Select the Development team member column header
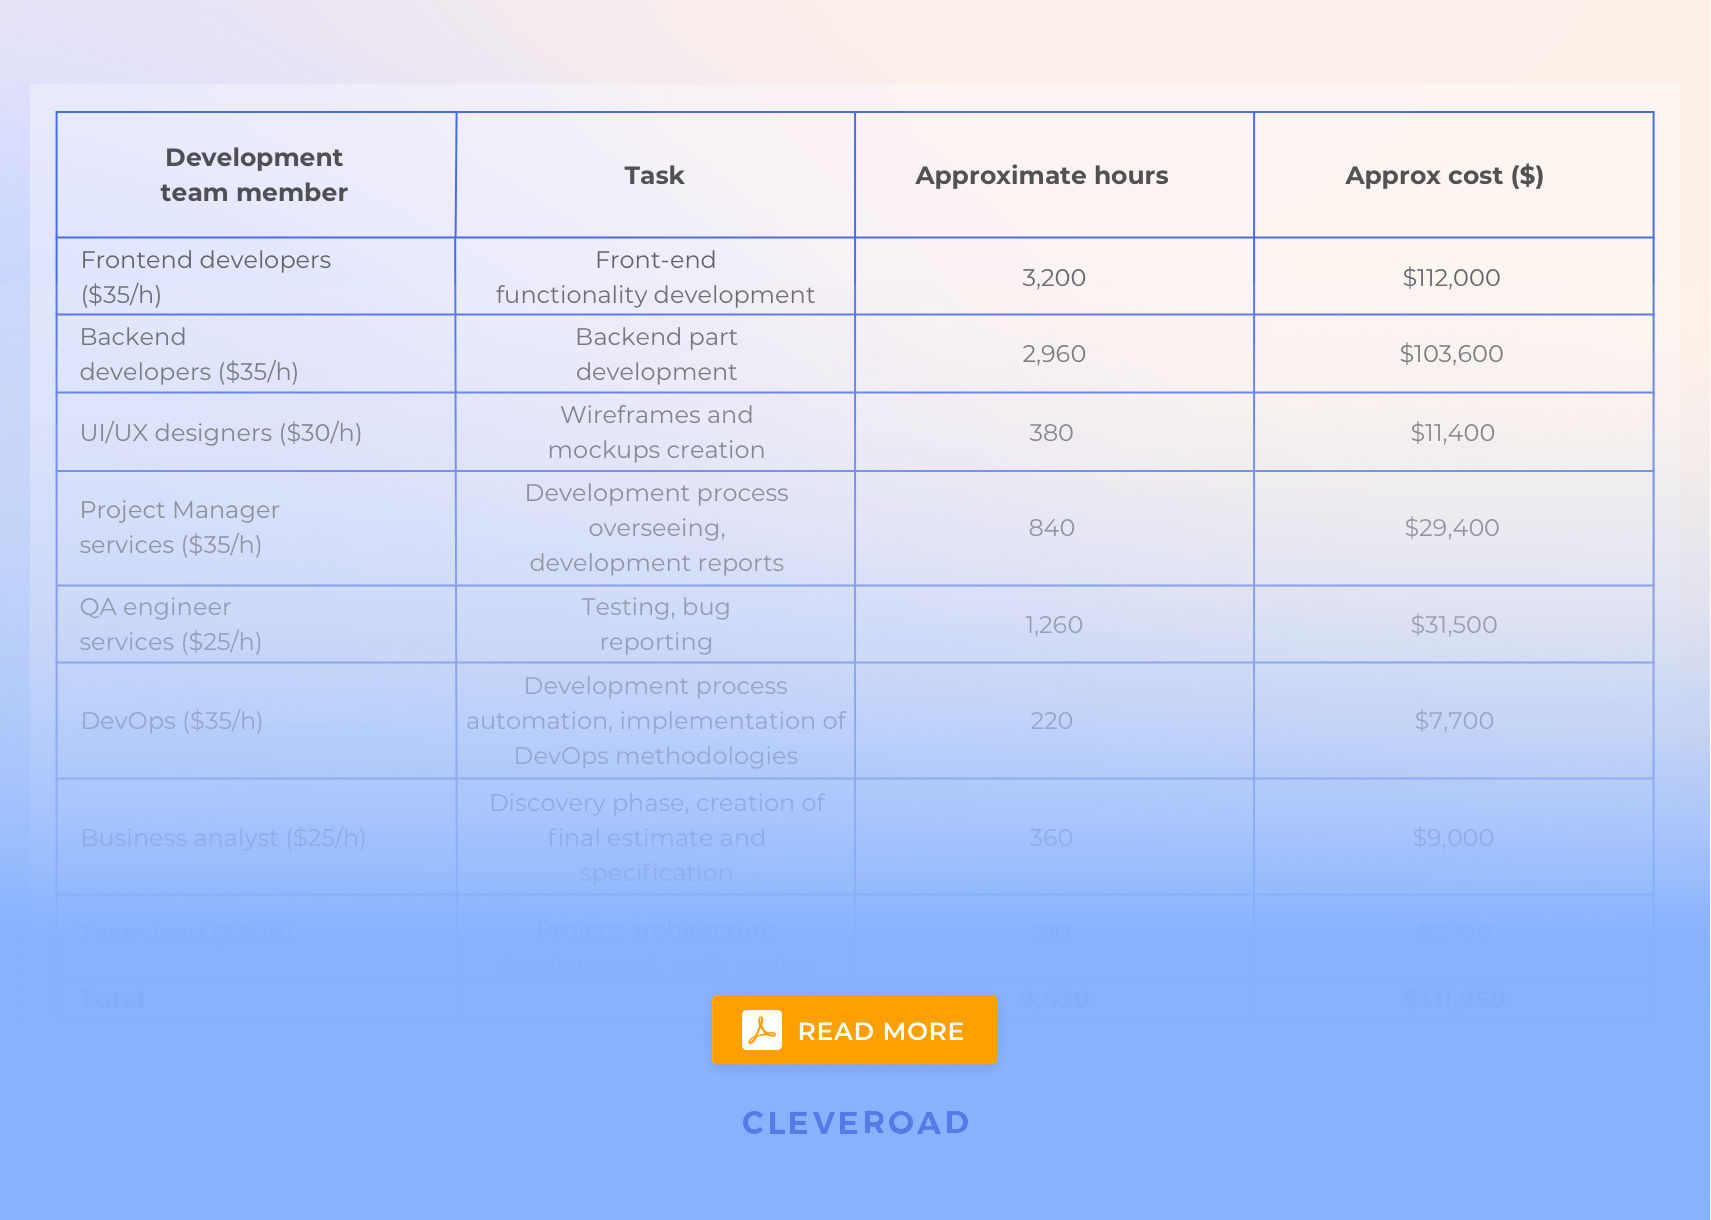The height and width of the screenshot is (1220, 1711). 255,174
